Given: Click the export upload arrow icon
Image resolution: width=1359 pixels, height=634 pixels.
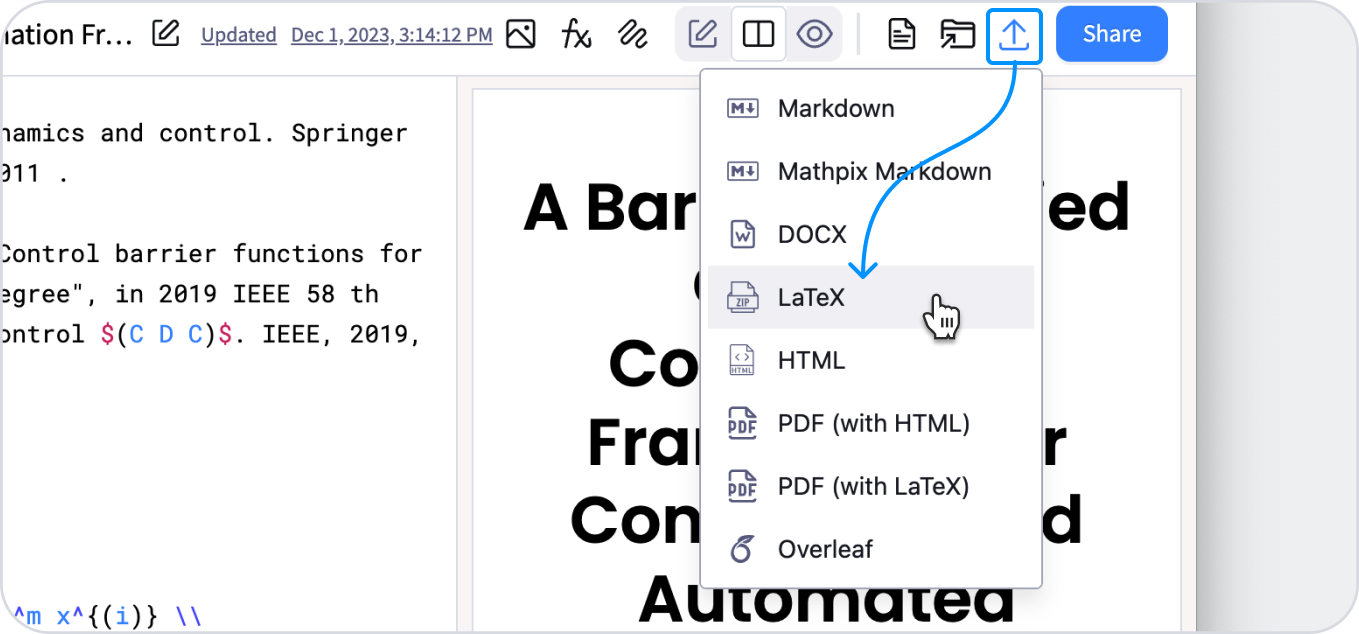Looking at the screenshot, I should tap(1014, 36).
